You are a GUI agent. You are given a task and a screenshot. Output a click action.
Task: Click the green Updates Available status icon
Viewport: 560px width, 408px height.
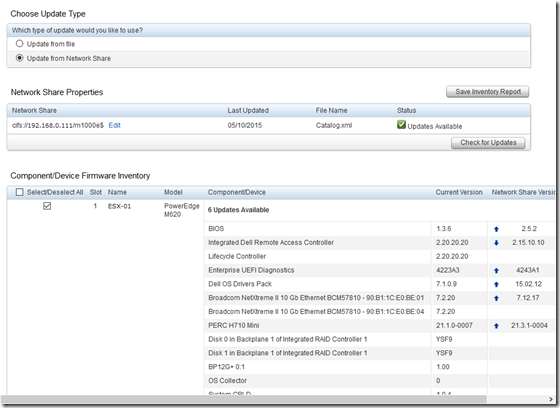pyautogui.click(x=401, y=125)
